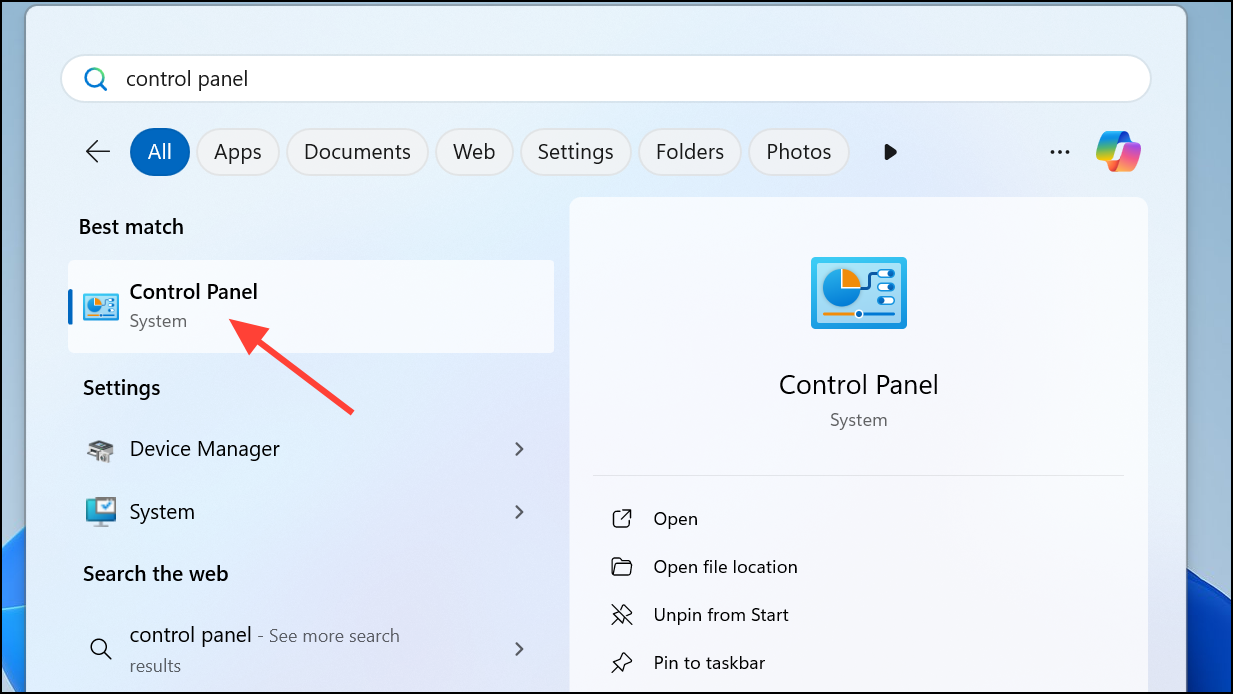Screen dimensions: 1233x694
Task: Filter results by Settings tab
Action: (575, 152)
